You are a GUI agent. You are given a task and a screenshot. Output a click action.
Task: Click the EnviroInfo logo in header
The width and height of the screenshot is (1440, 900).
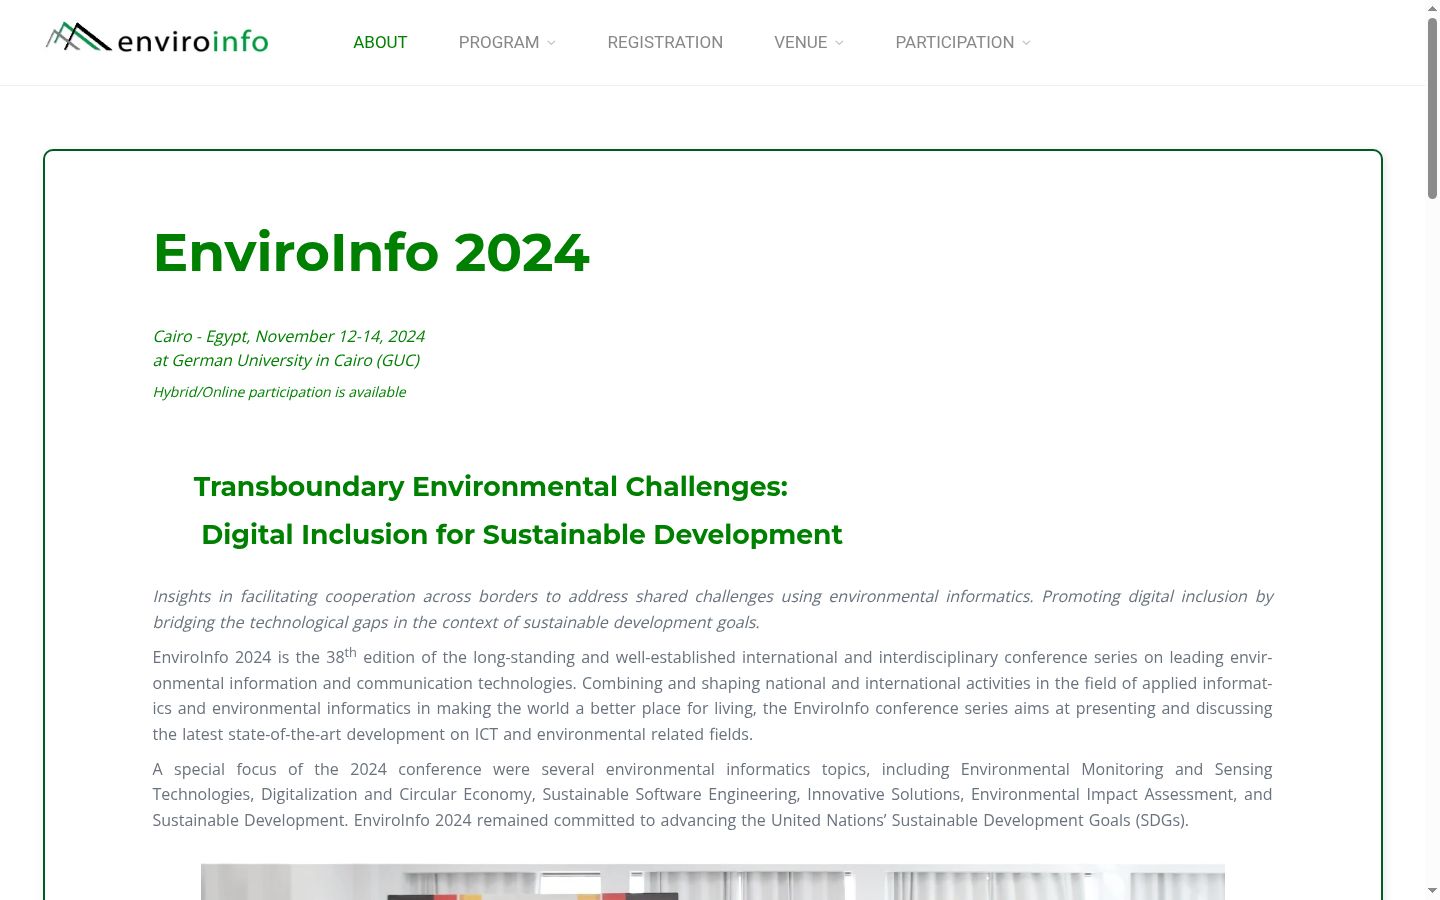pyautogui.click(x=157, y=39)
